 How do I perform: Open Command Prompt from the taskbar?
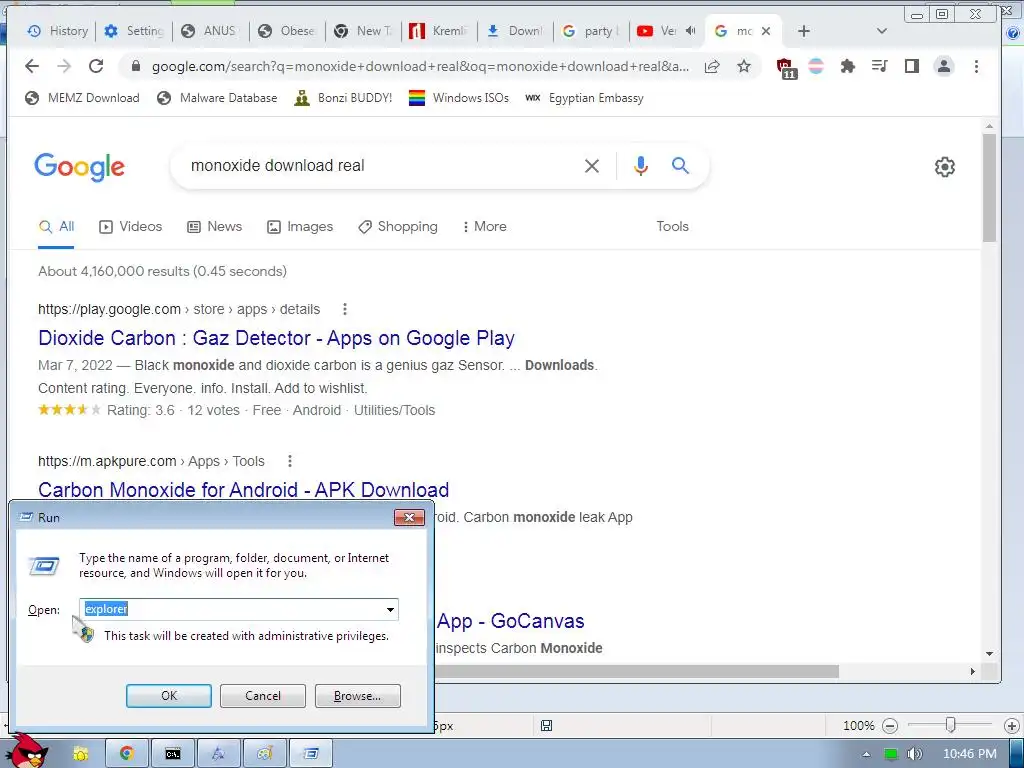(173, 754)
